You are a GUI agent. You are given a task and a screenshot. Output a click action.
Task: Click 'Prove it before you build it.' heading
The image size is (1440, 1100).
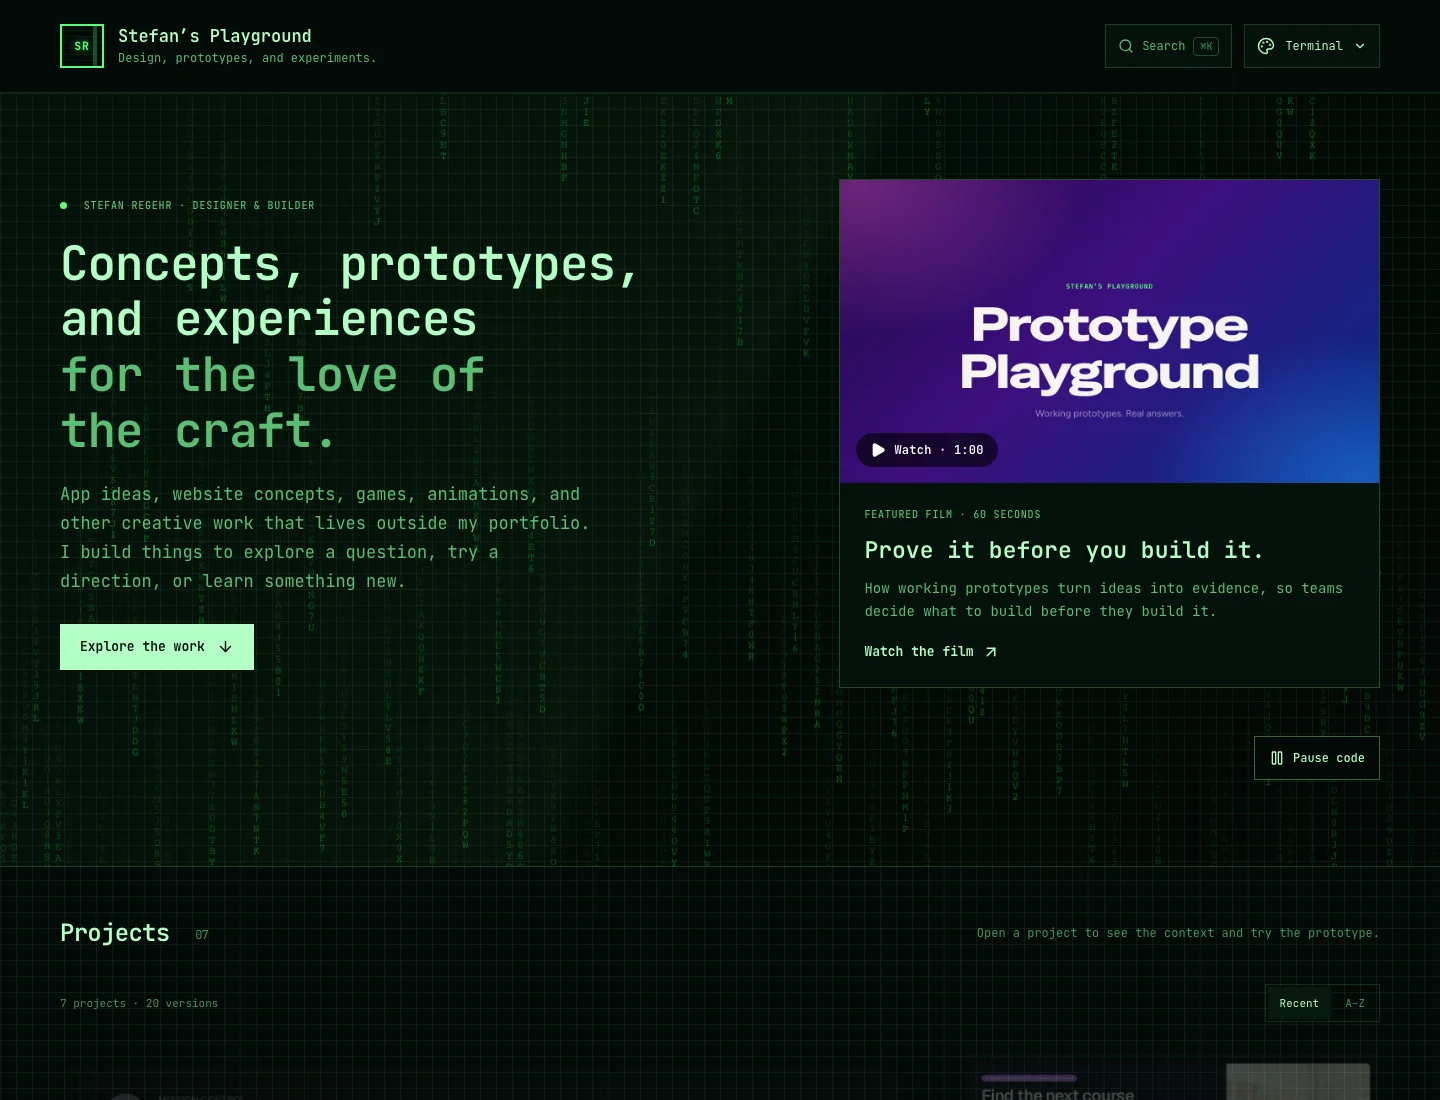[x=1064, y=550]
